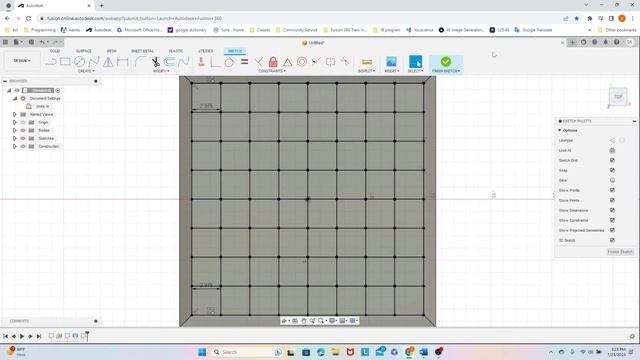The width and height of the screenshot is (640, 360).
Task: Click the Measure tool in Inspect
Action: (367, 62)
